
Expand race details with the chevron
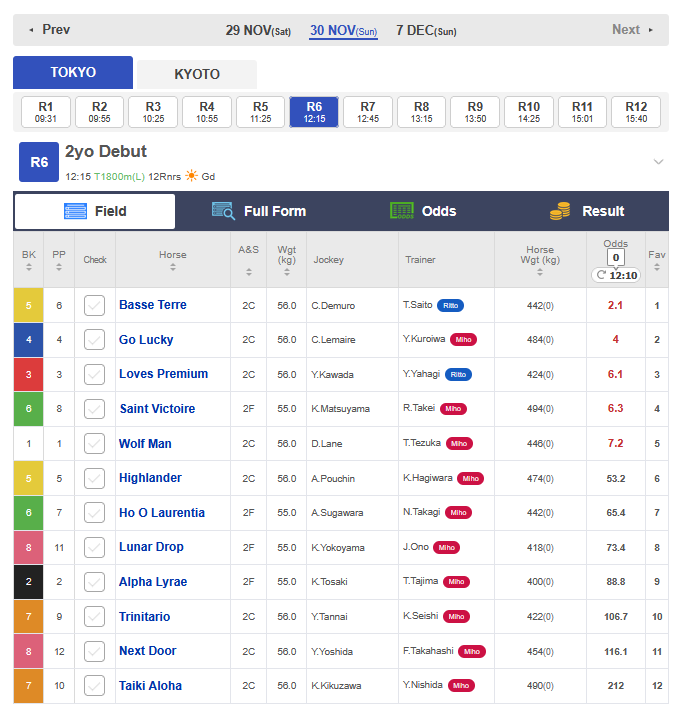coord(658,162)
